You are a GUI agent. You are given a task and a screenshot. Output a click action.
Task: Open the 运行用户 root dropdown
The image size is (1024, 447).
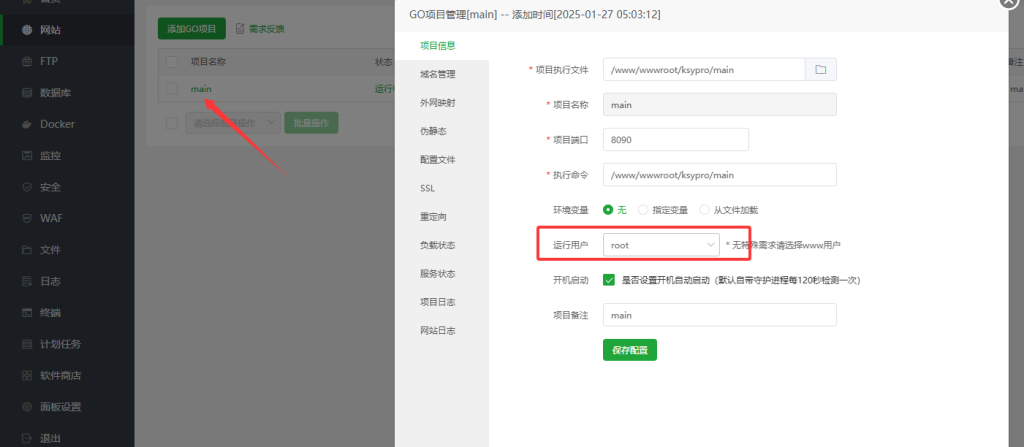coord(661,244)
